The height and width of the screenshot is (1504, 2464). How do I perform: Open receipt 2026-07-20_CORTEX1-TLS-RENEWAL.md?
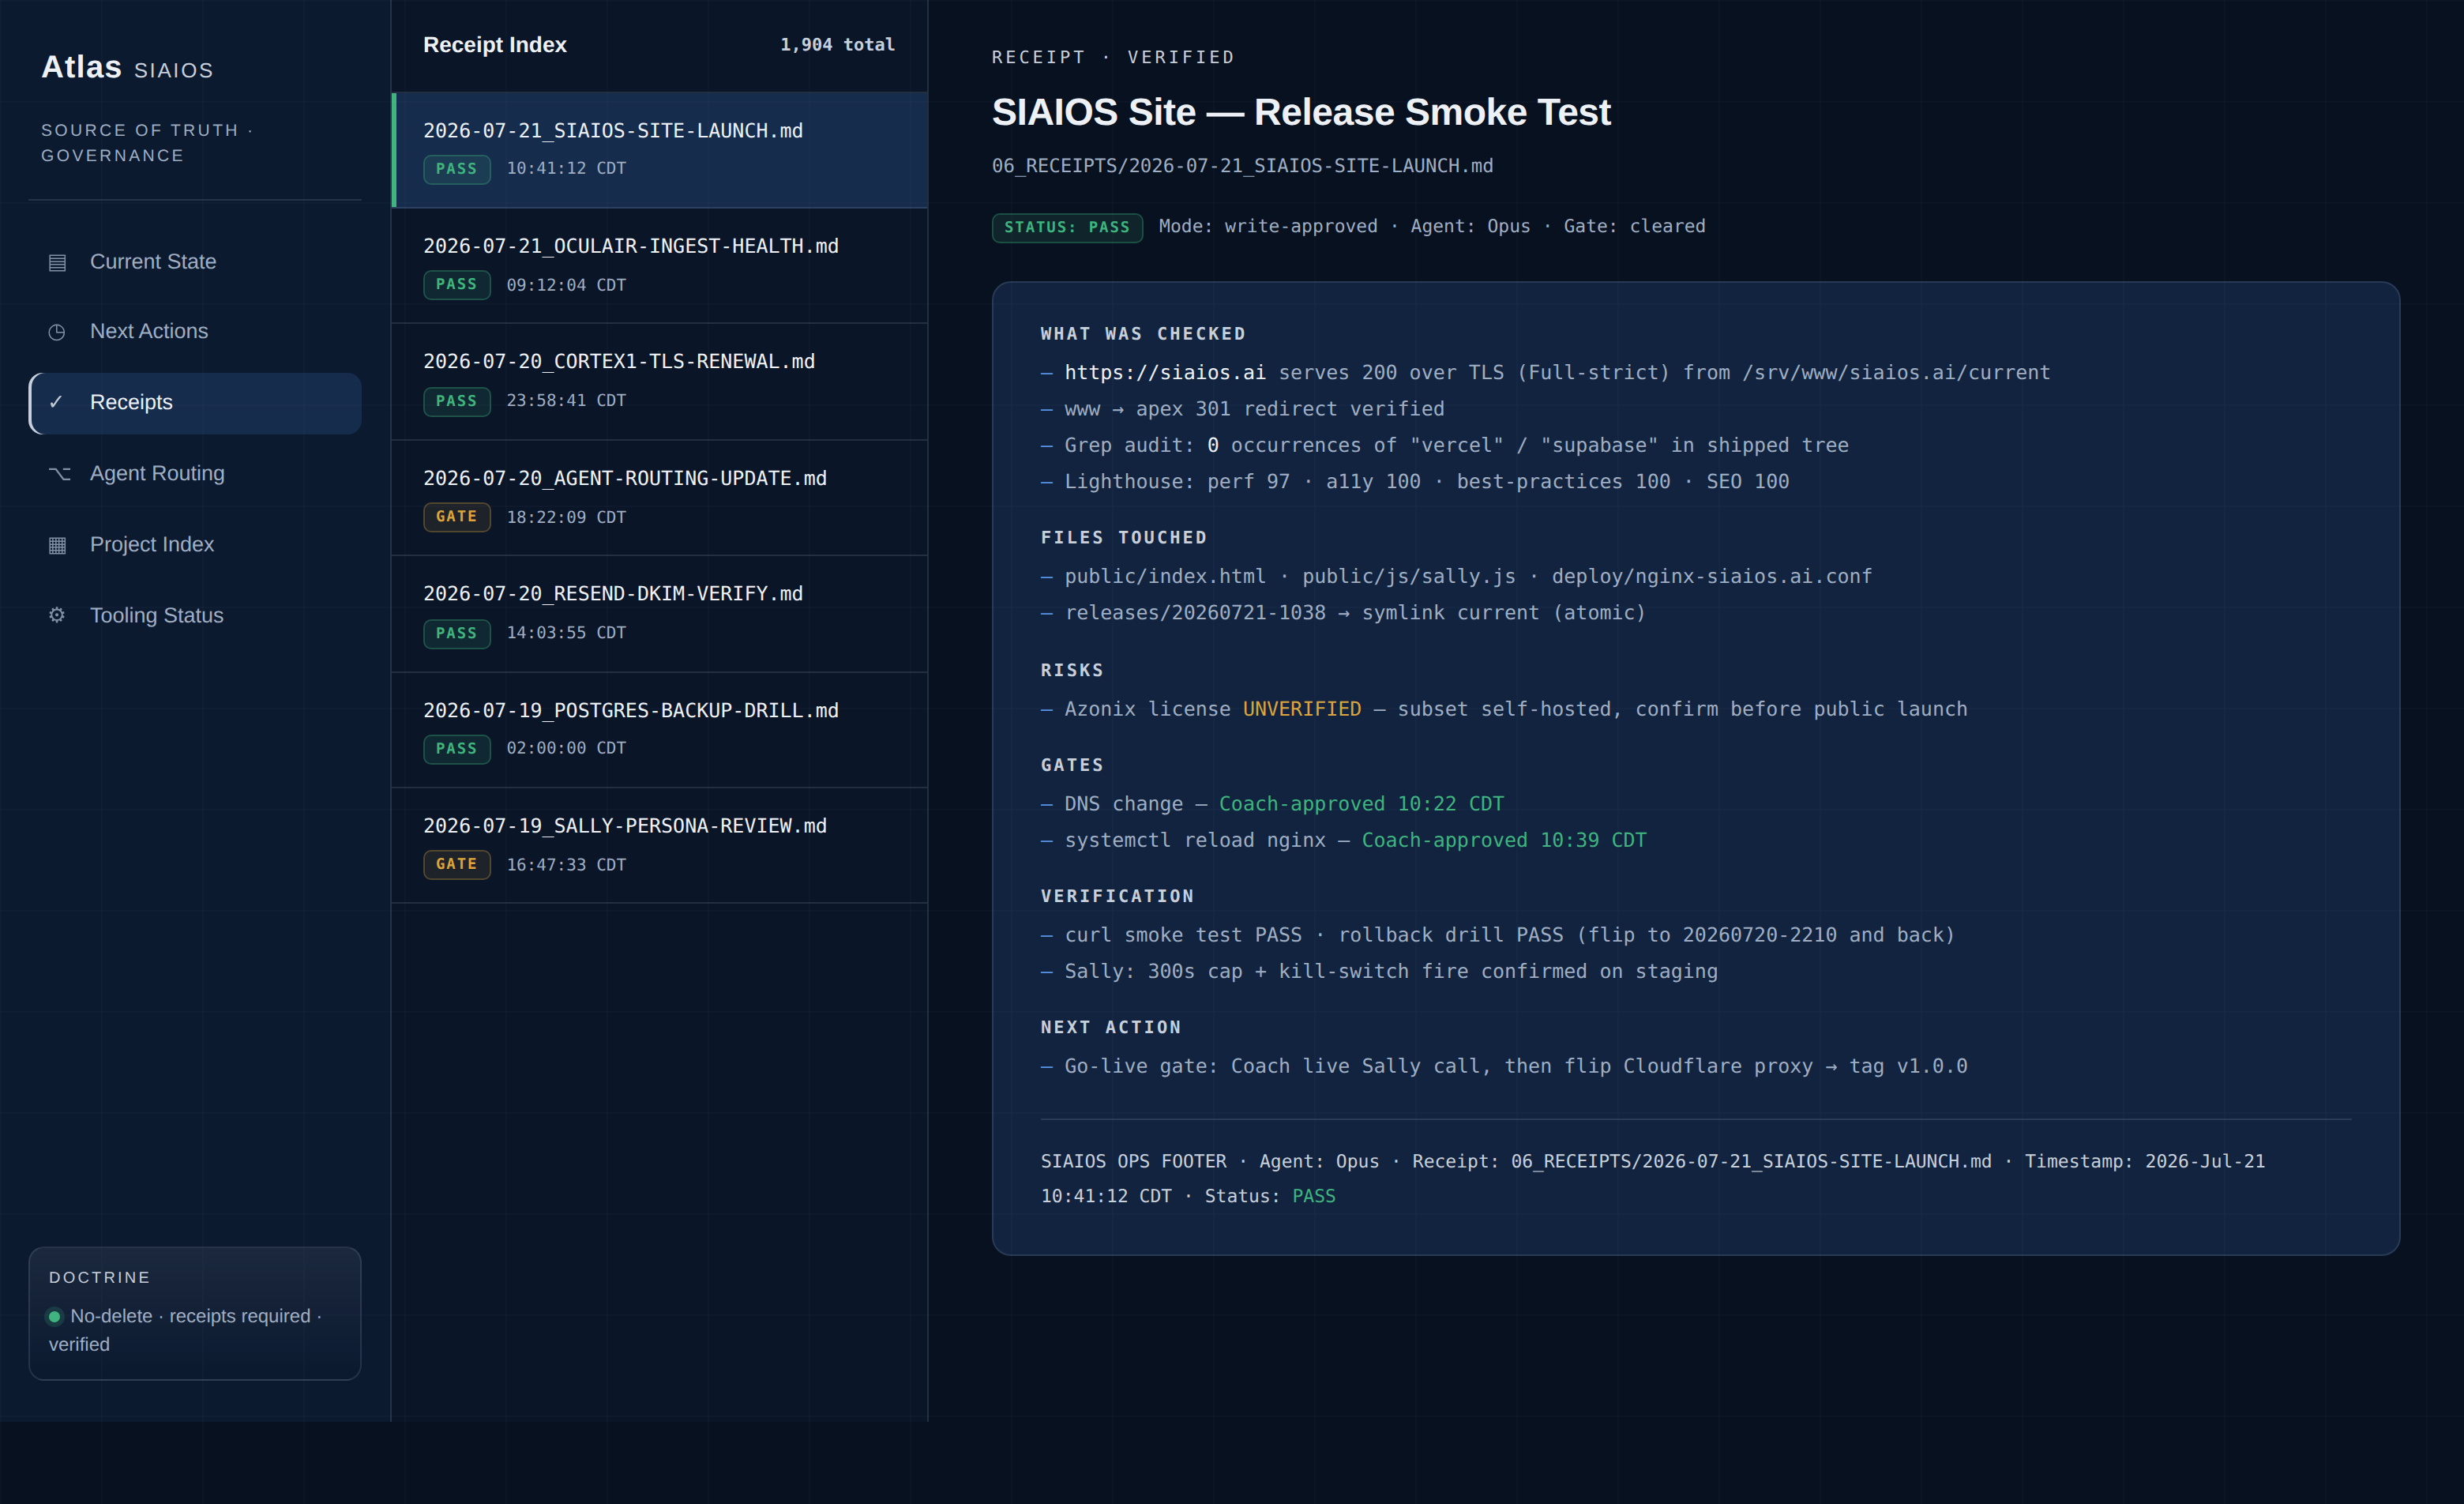pyautogui.click(x=660, y=381)
